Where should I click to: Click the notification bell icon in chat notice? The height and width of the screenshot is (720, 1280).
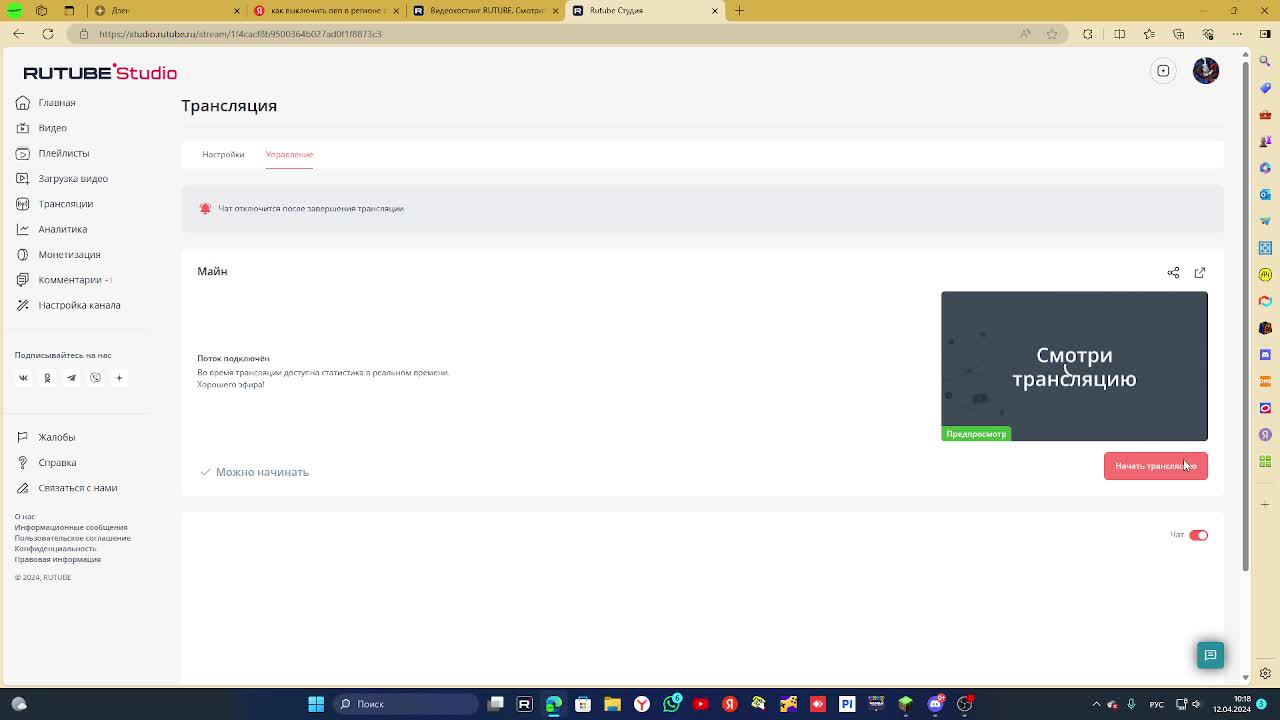tap(205, 208)
